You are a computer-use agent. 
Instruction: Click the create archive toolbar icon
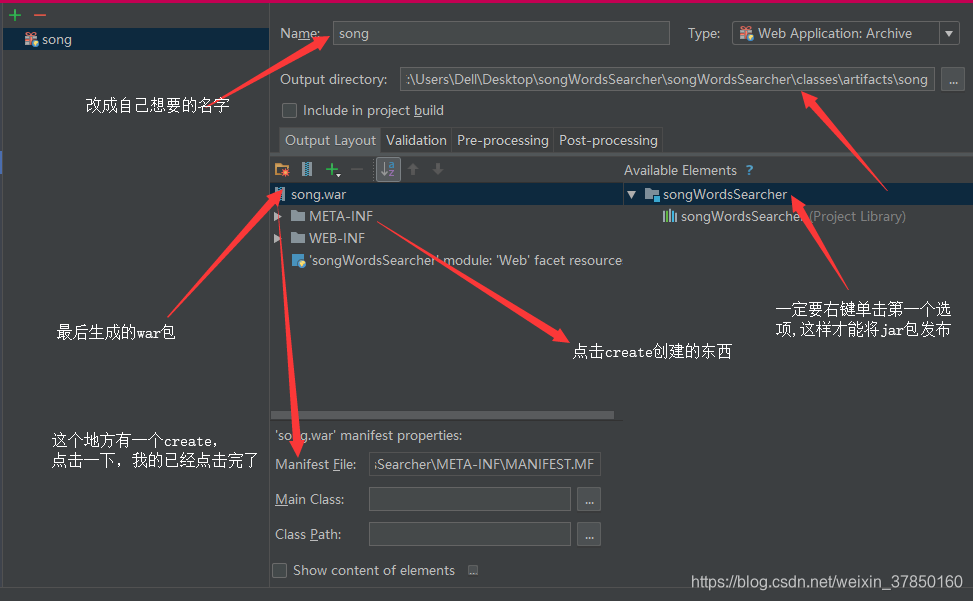(307, 169)
